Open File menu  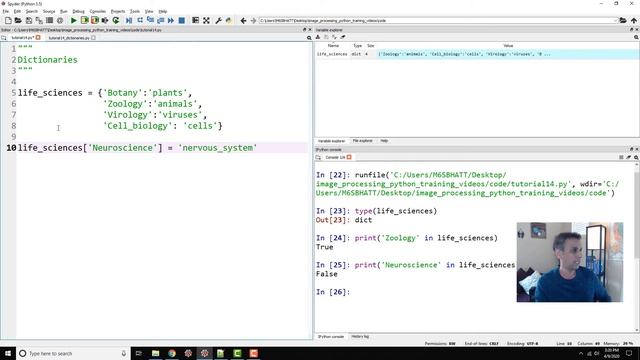(x=5, y=11)
